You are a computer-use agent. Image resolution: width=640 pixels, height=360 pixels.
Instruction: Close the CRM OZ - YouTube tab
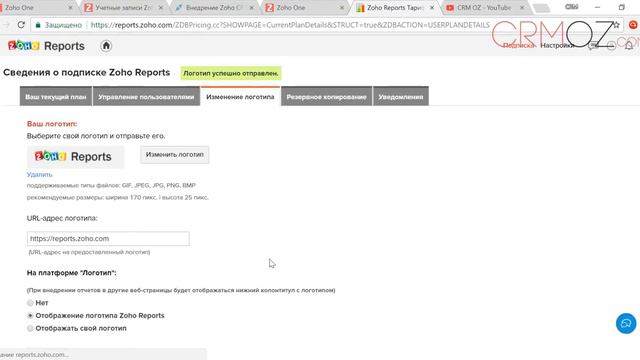coord(522,8)
